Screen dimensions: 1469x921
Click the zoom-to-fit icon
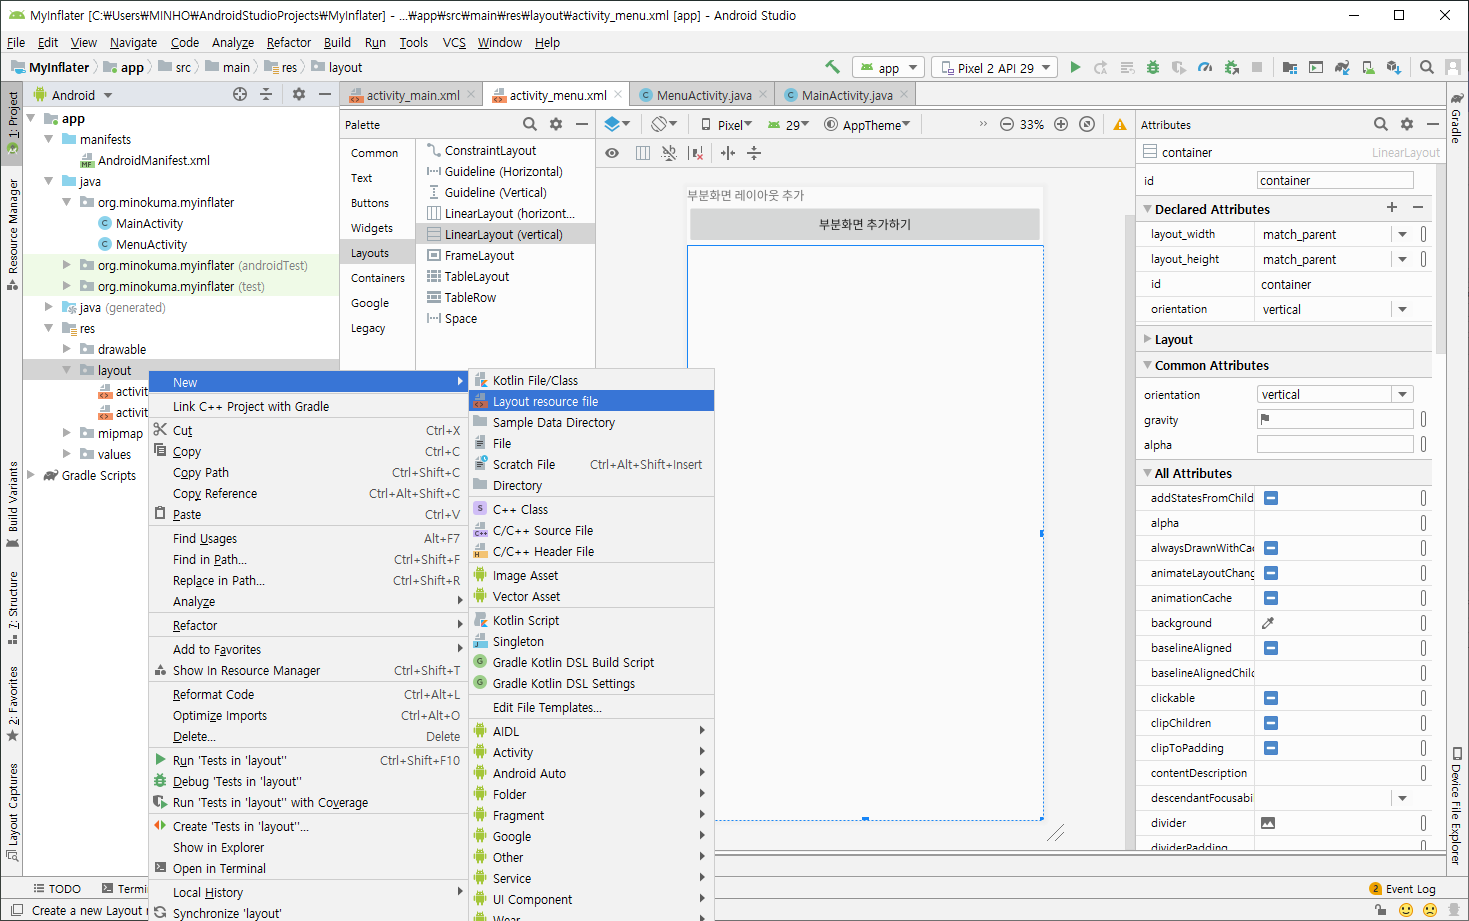click(1087, 124)
